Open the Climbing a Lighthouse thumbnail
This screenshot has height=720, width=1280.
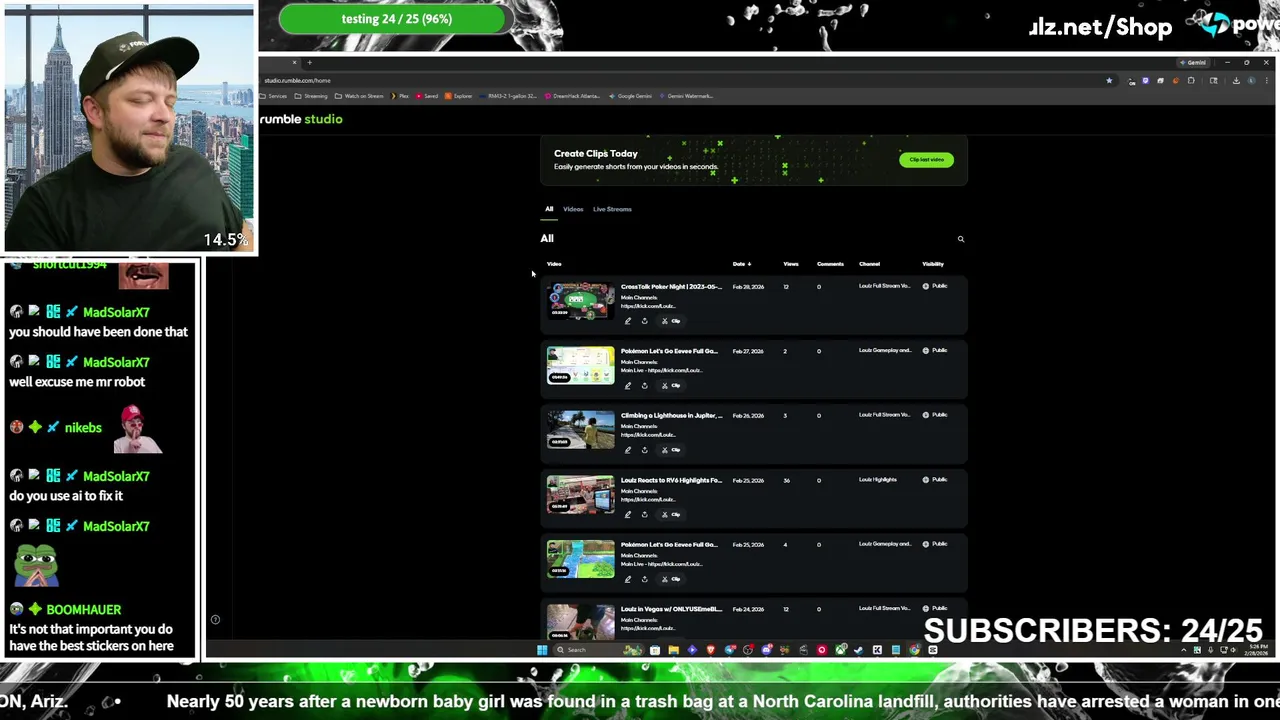pyautogui.click(x=581, y=430)
